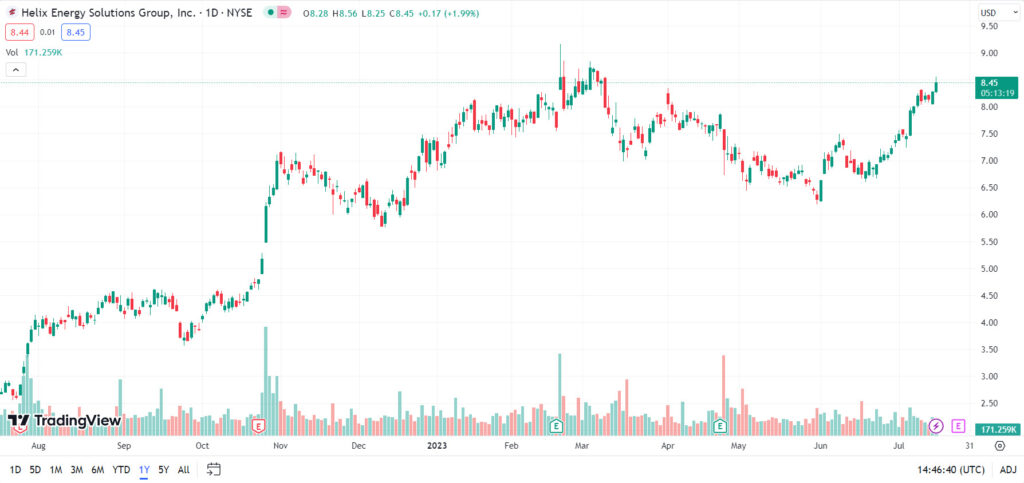Collapse the indicator legend with the chevron
Image resolution: width=1024 pixels, height=483 pixels.
pyautogui.click(x=16, y=69)
